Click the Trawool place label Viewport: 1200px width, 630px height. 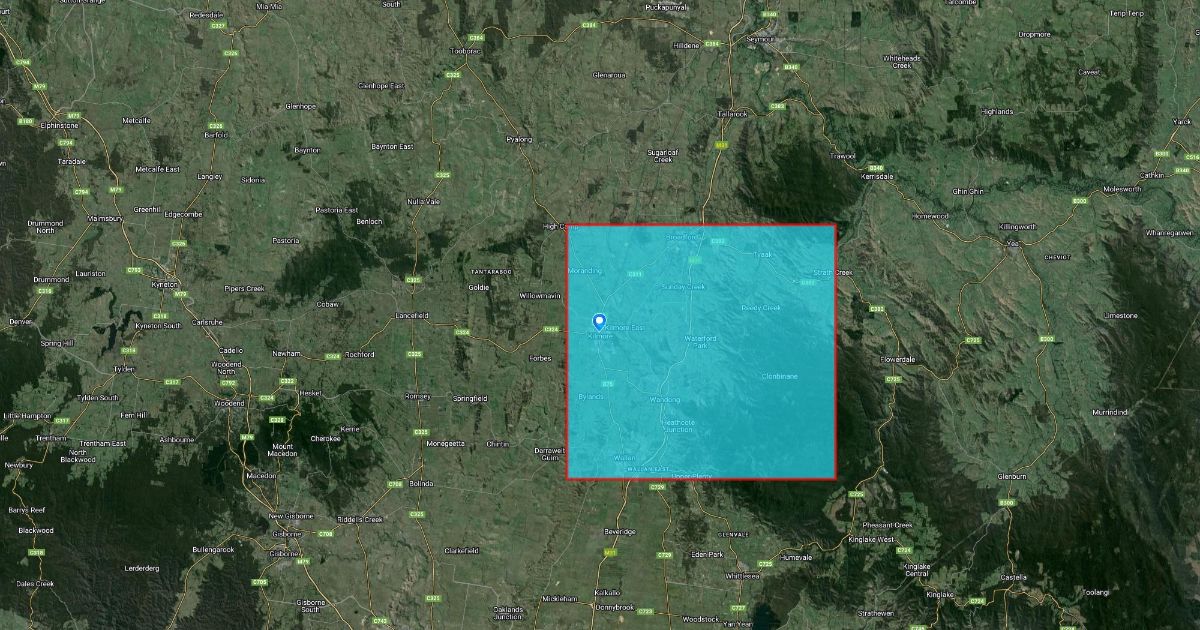842,155
